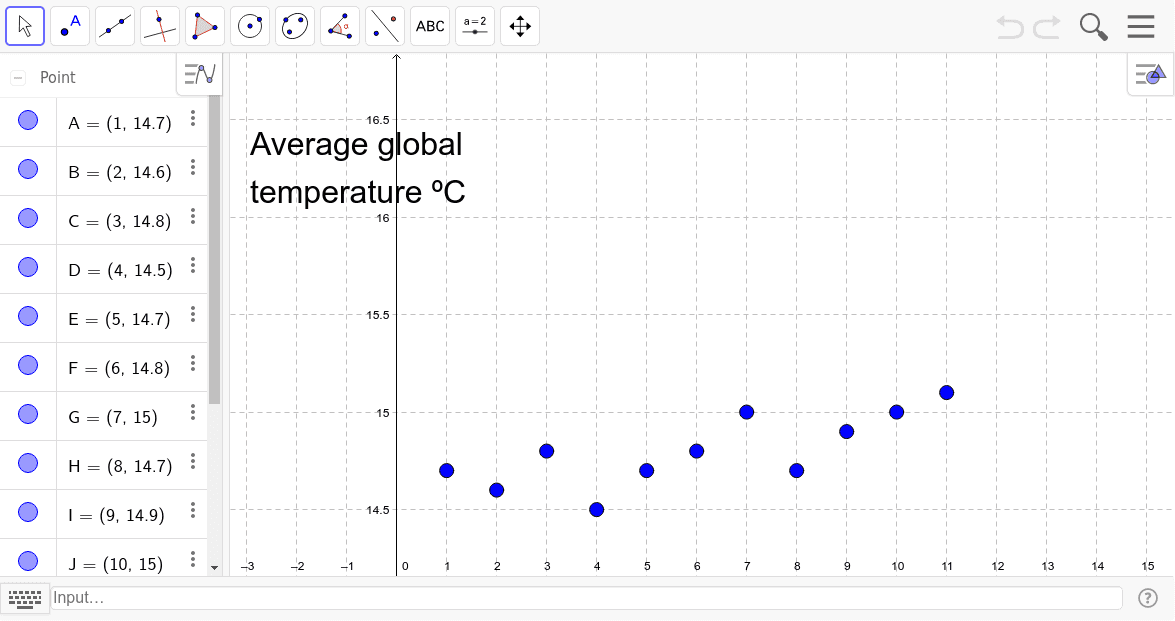Select the Slider tool
1175x621 pixels.
pyautogui.click(x=475, y=26)
